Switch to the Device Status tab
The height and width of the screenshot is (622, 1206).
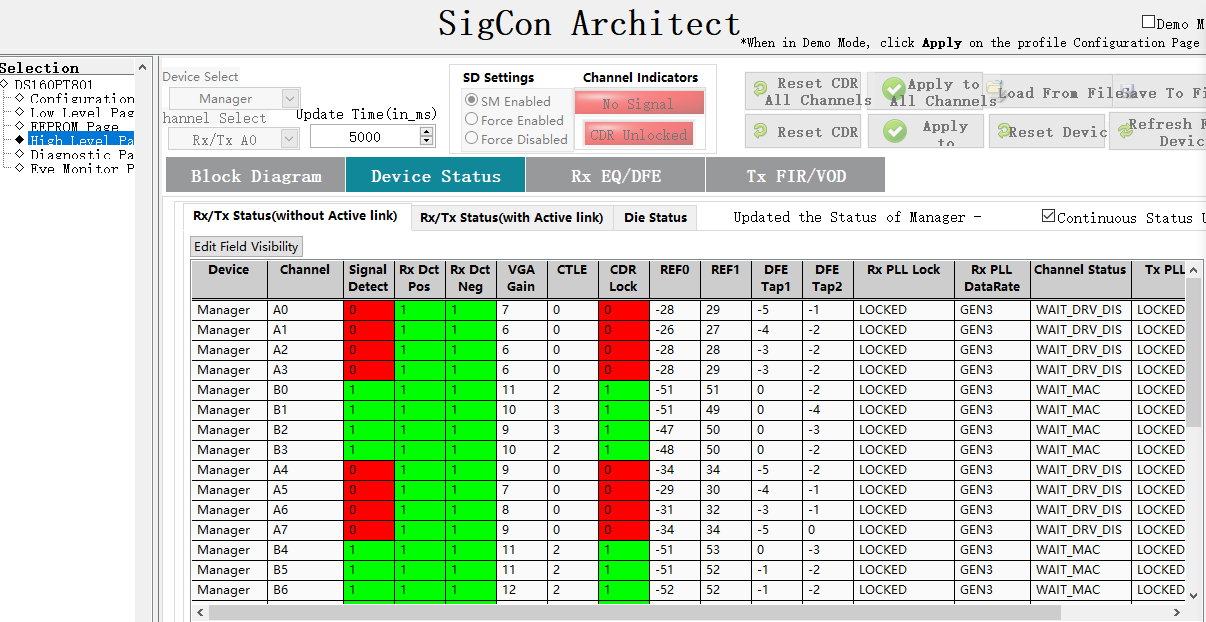tap(436, 176)
